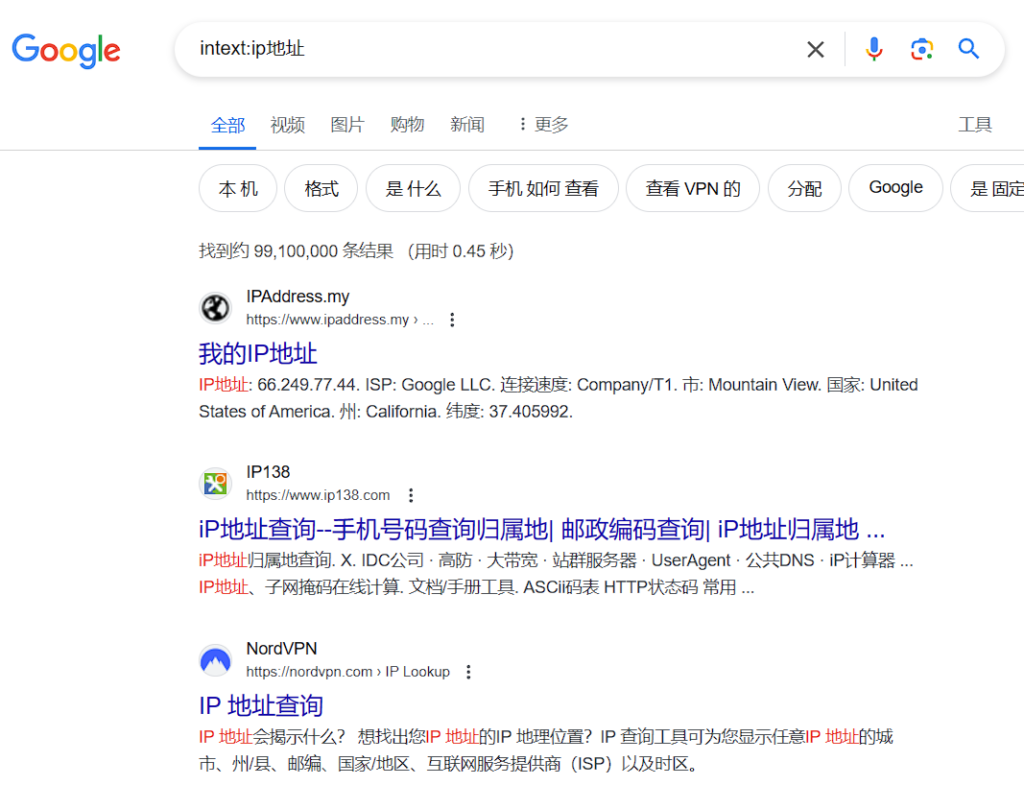This screenshot has width=1024, height=809.
Task: Choose the 手机如何查看 chip
Action: 543,189
